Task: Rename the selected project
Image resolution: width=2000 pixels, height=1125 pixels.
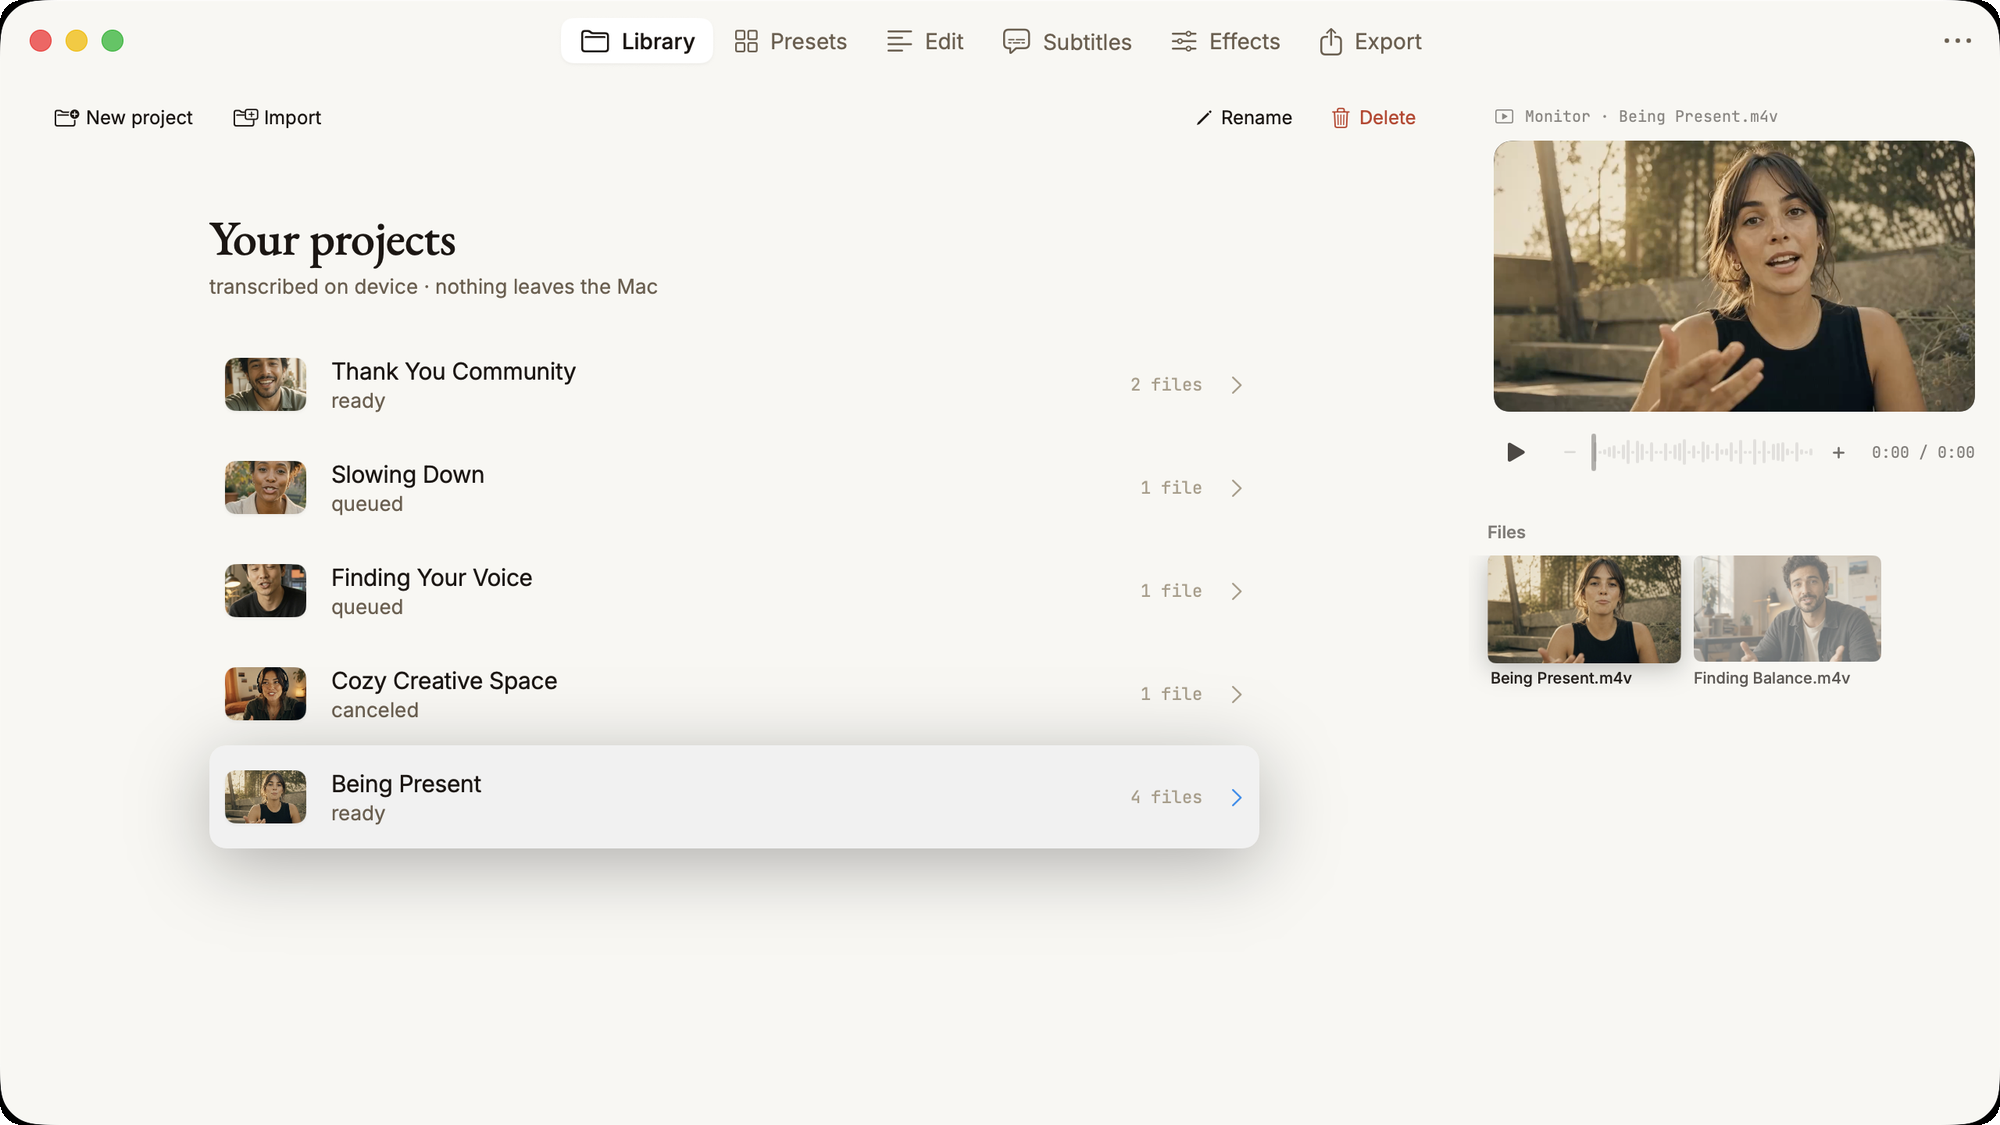Action: click(x=1244, y=118)
